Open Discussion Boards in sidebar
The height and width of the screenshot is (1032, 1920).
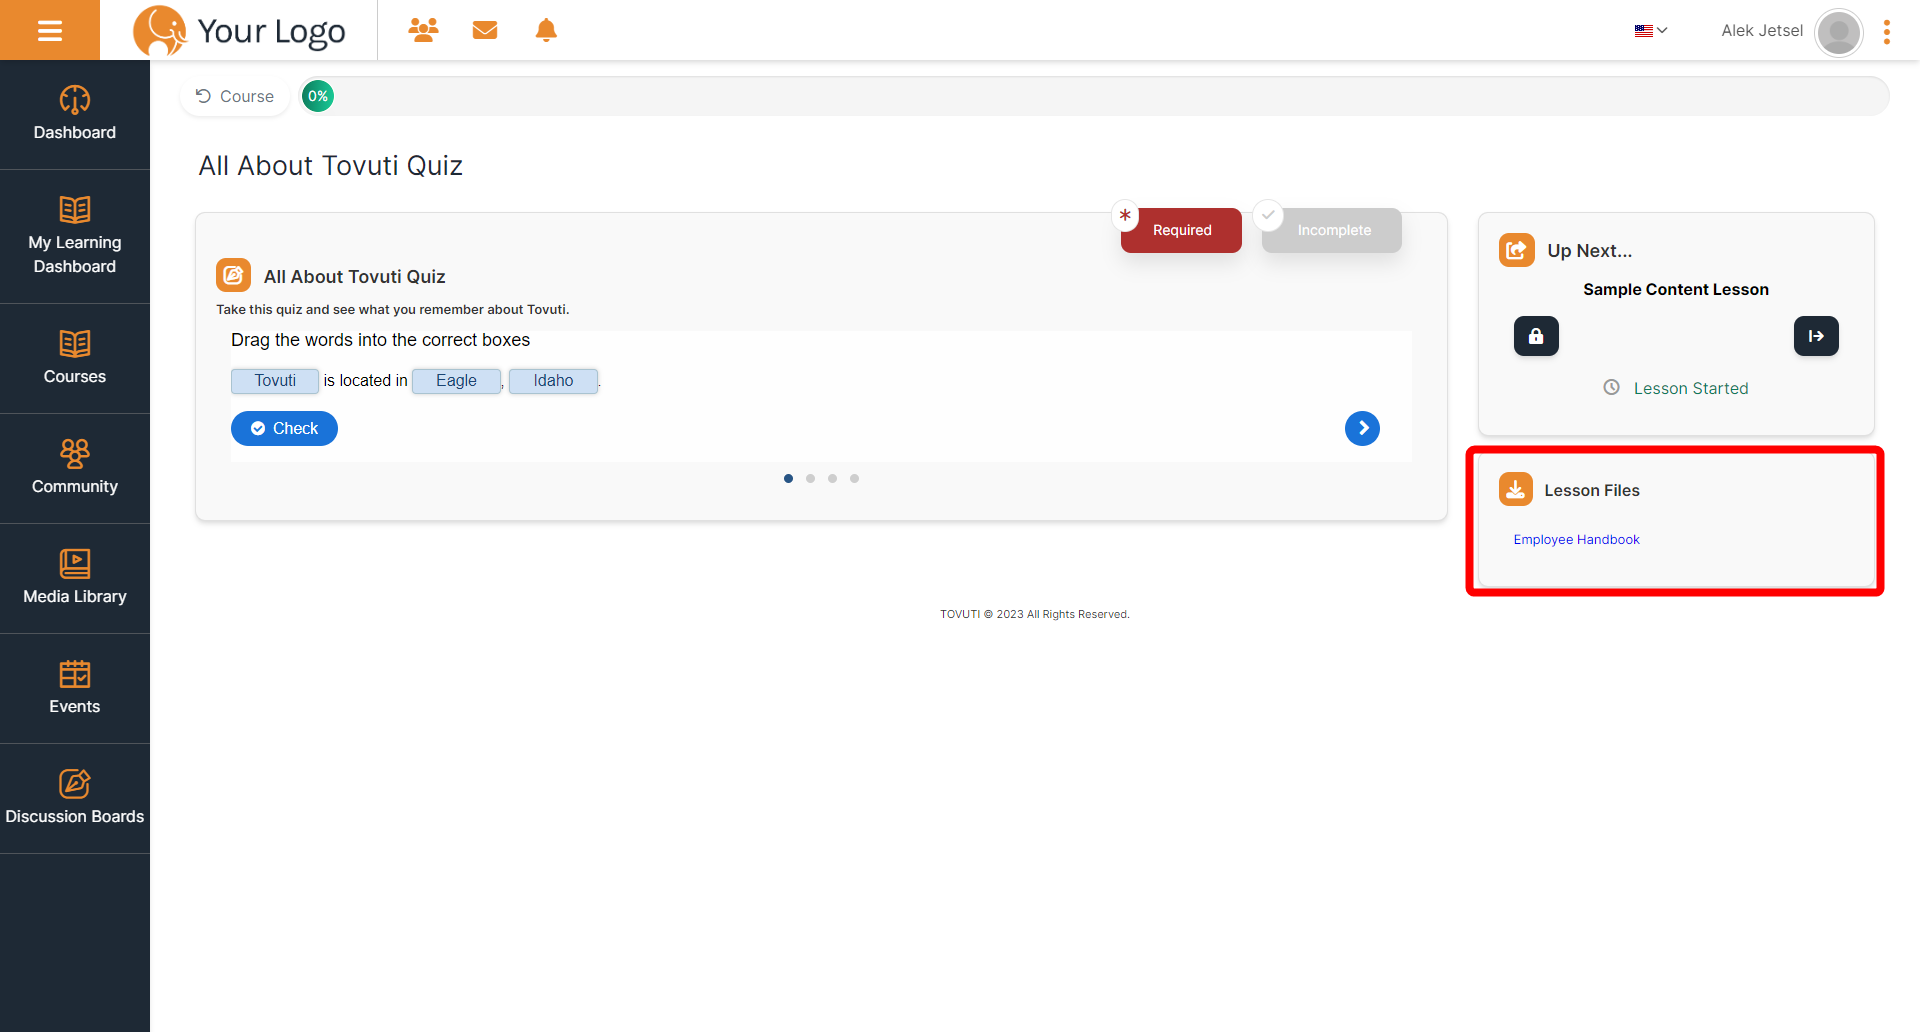click(x=75, y=798)
